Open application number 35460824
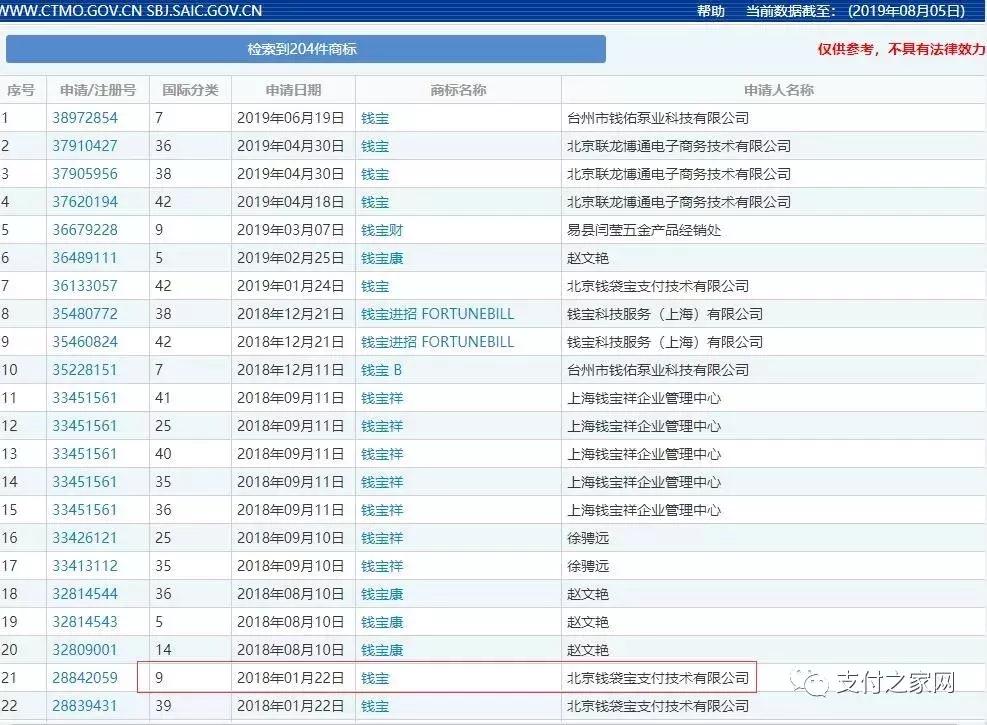Screen dimensions: 987x725 tap(85, 342)
